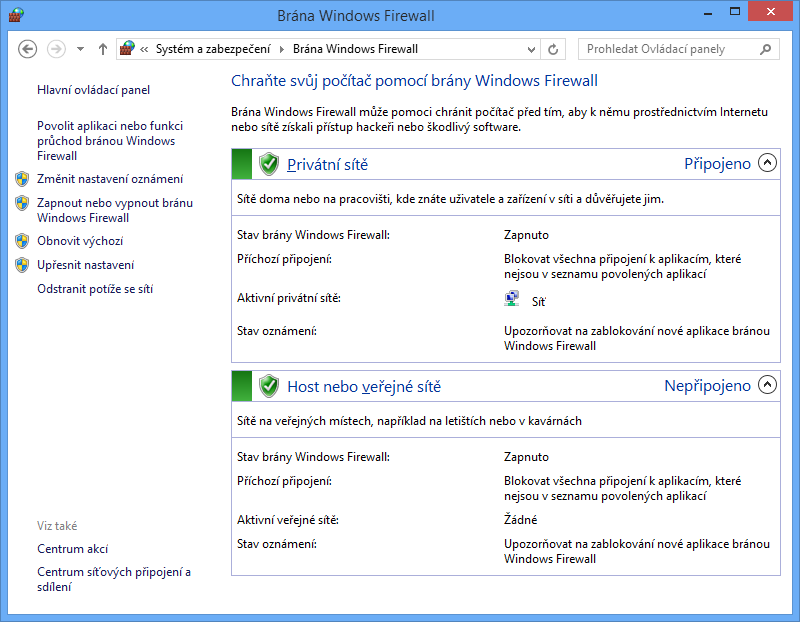Viewport: 800px width, 622px height.
Task: Go up one level with the up arrow
Action: tap(102, 49)
